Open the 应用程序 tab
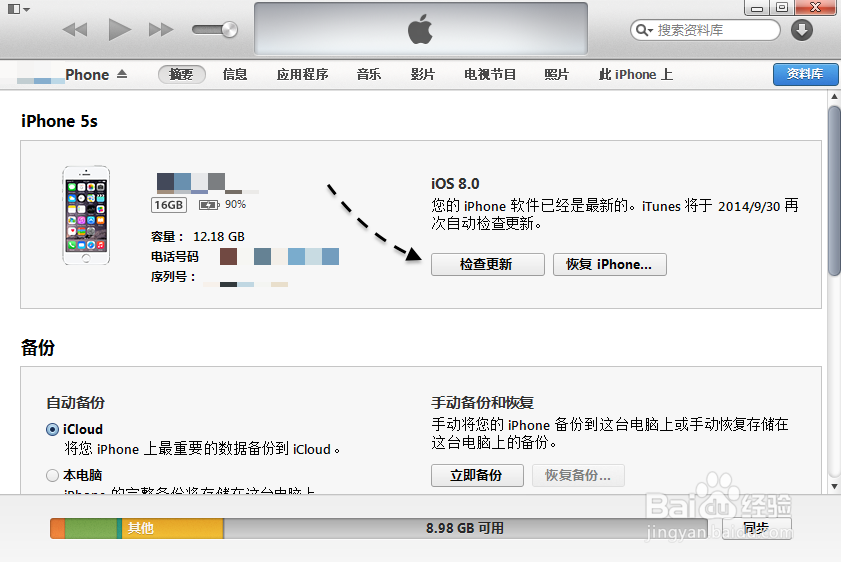This screenshot has width=841, height=562. pos(302,75)
